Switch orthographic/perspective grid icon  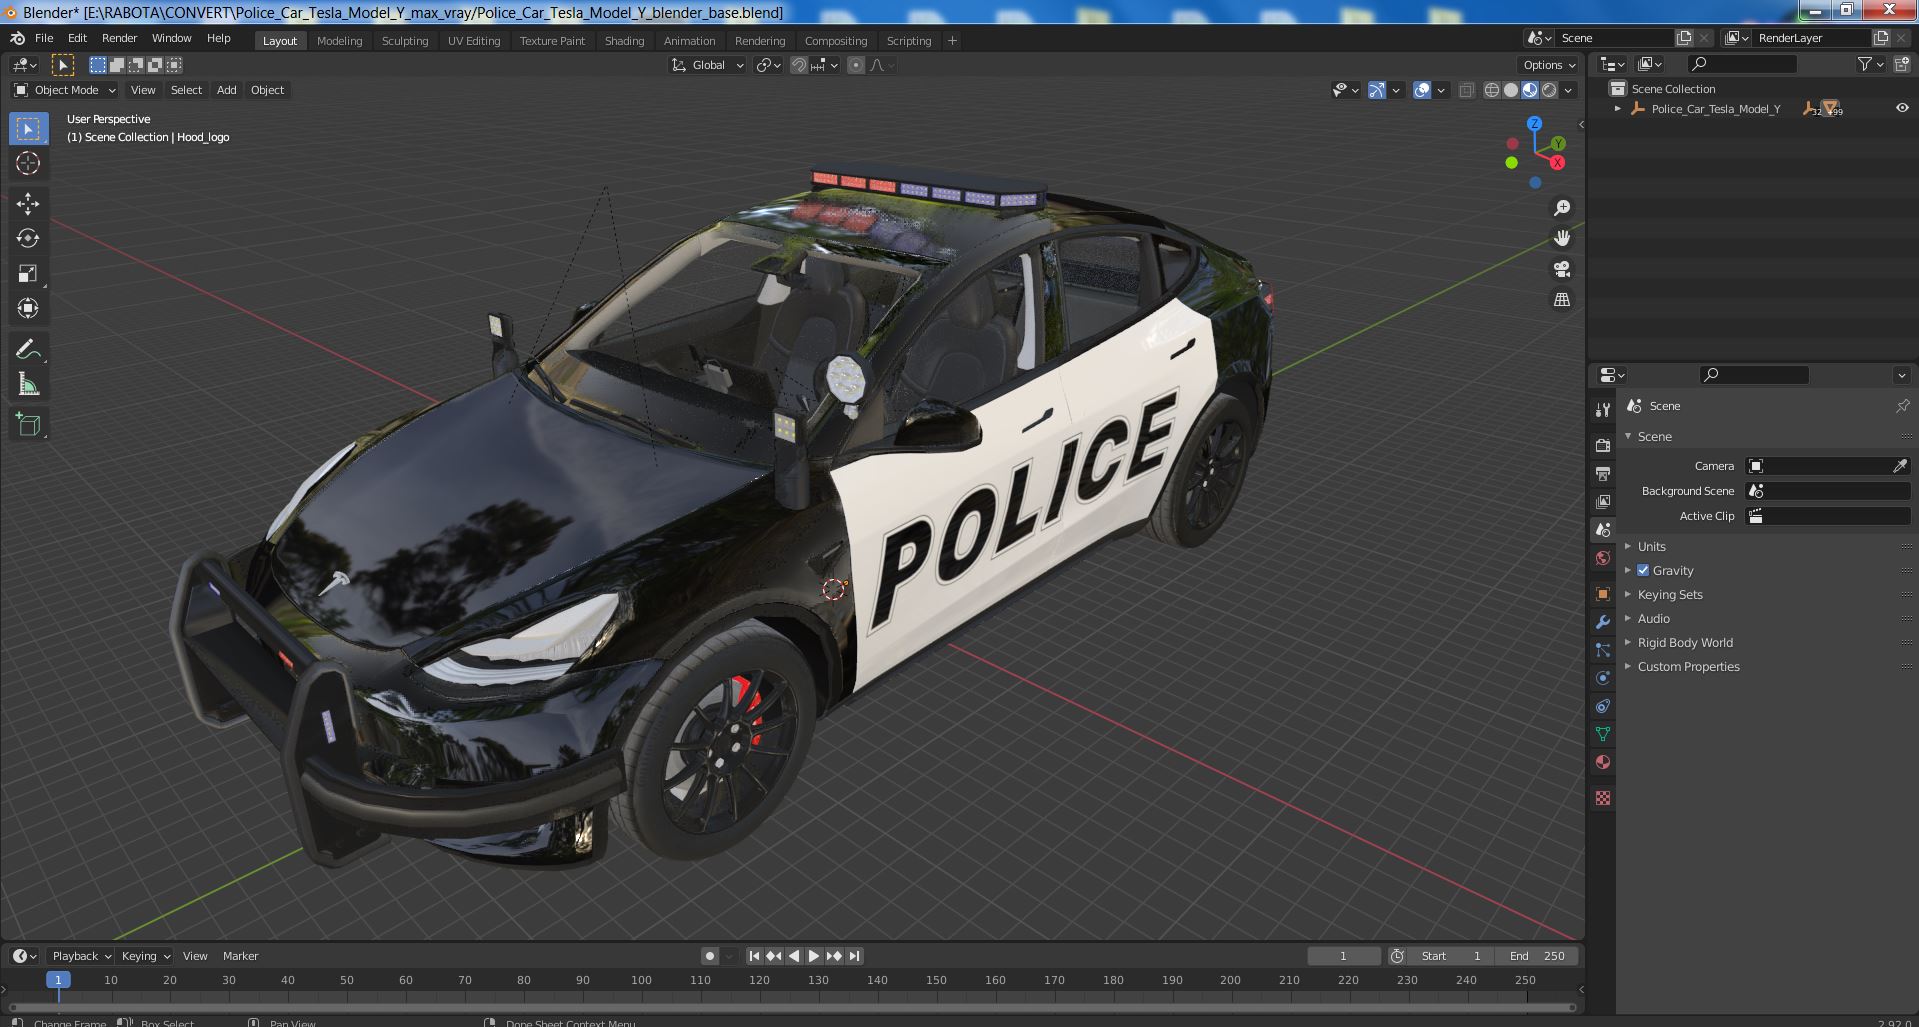point(1562,299)
